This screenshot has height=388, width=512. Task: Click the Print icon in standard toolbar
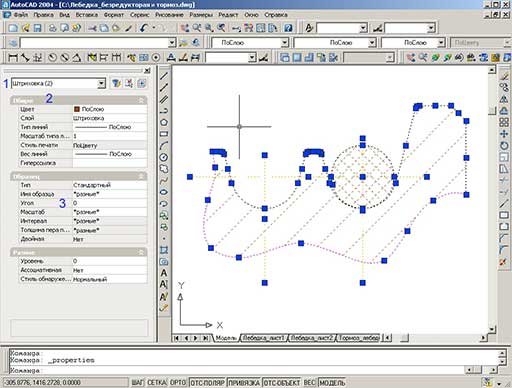[52, 28]
